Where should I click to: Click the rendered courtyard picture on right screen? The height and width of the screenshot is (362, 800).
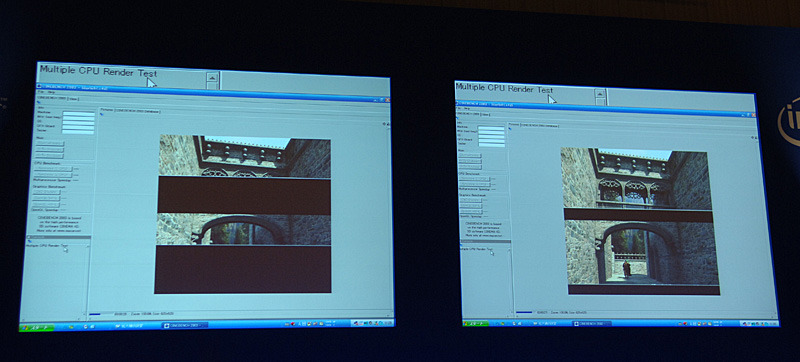point(640,221)
